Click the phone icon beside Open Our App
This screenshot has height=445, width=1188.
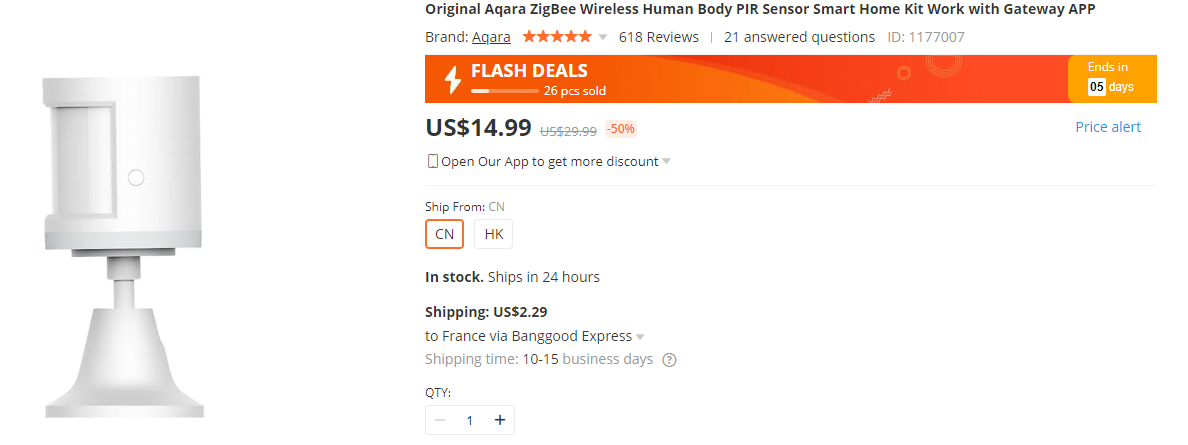(433, 161)
